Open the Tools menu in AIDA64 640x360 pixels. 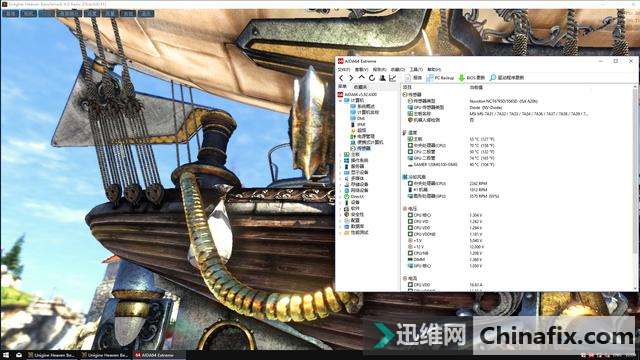click(x=416, y=69)
